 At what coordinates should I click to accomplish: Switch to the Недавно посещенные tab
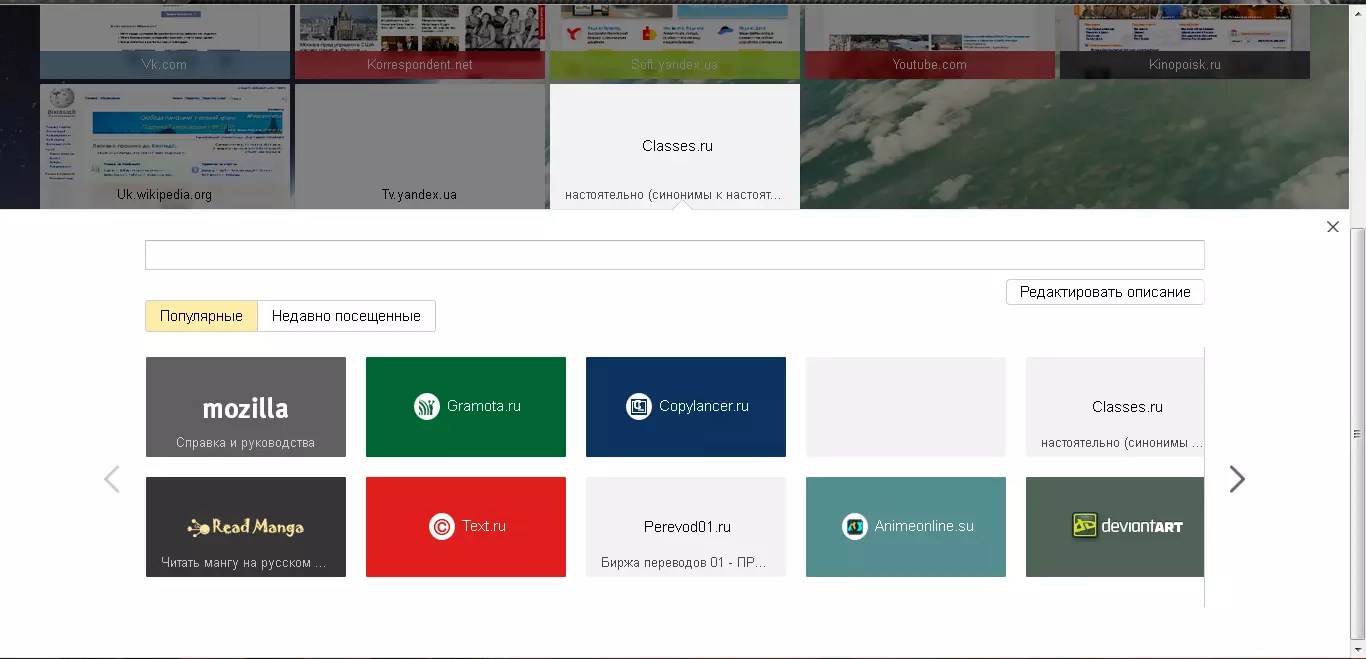pos(346,316)
